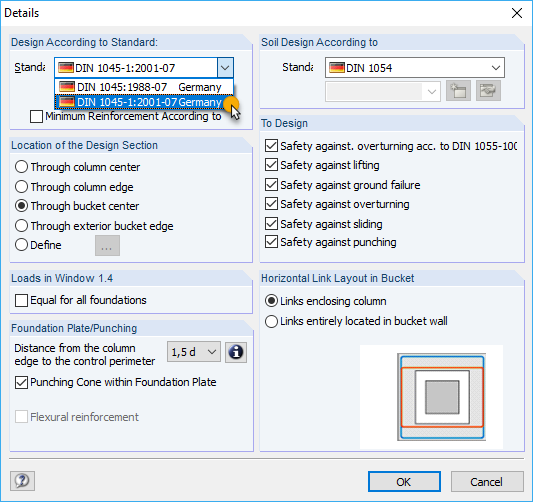This screenshot has width=533, height=502.
Task: Close the Details dialog with X
Action: tap(517, 13)
